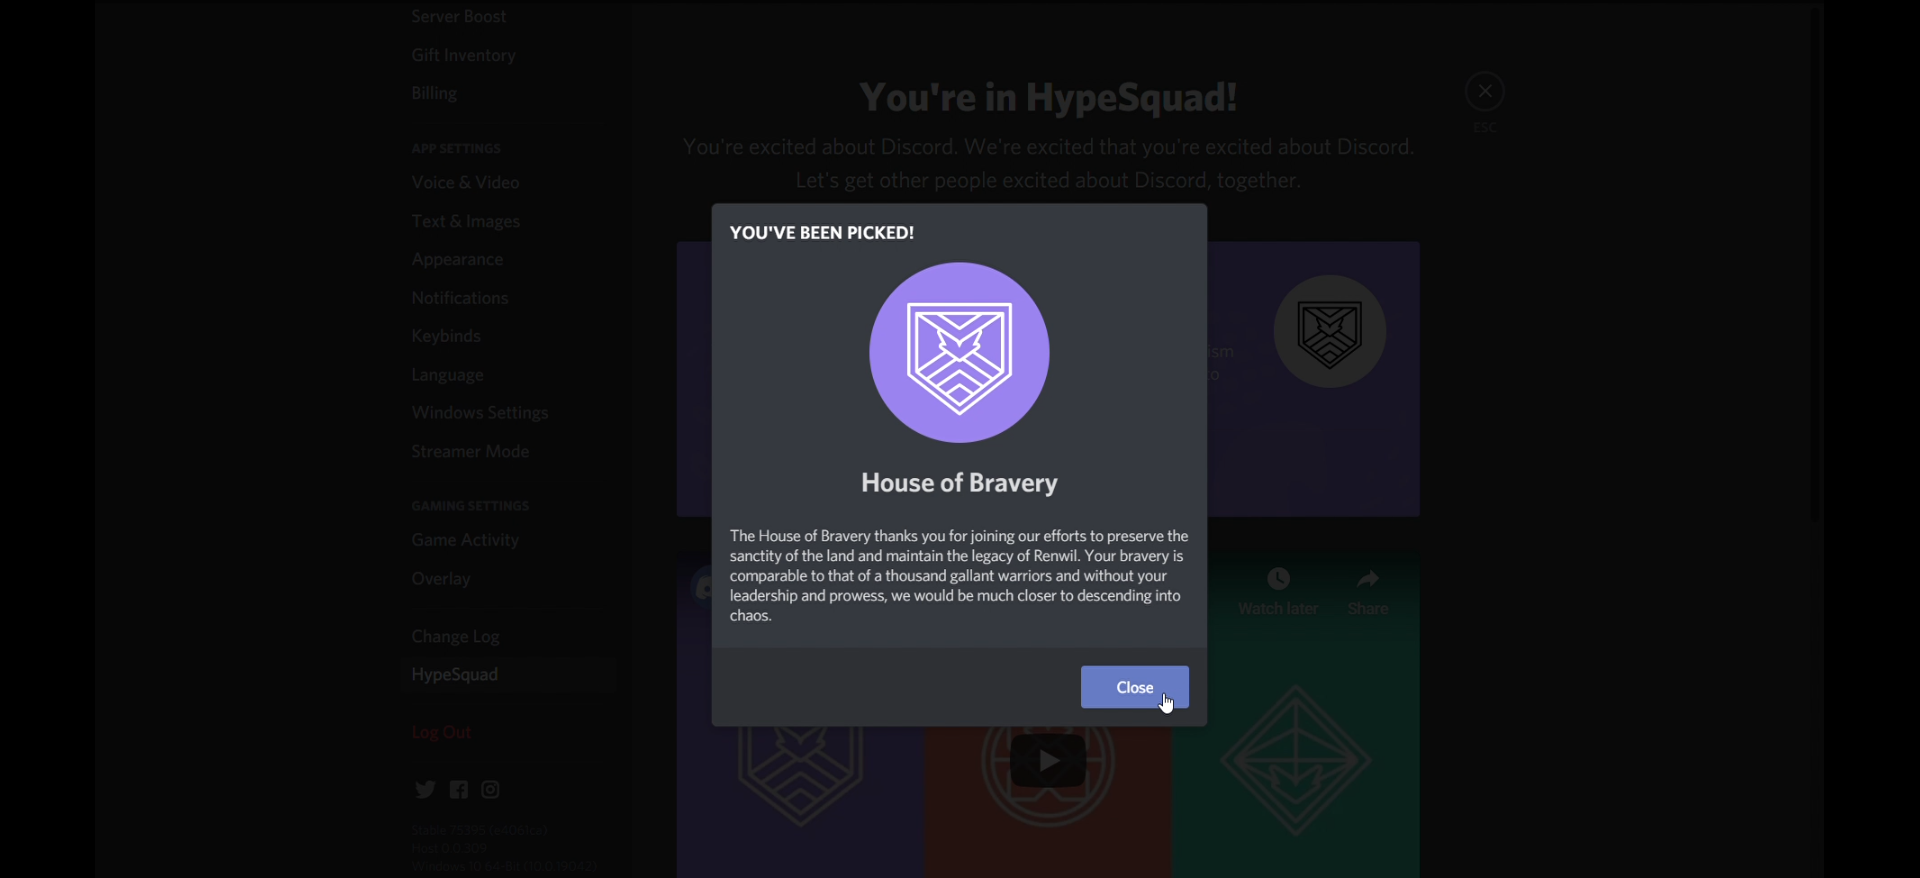Click the 'You're in HypeSquad!' heading
The image size is (1920, 878).
click(1048, 97)
